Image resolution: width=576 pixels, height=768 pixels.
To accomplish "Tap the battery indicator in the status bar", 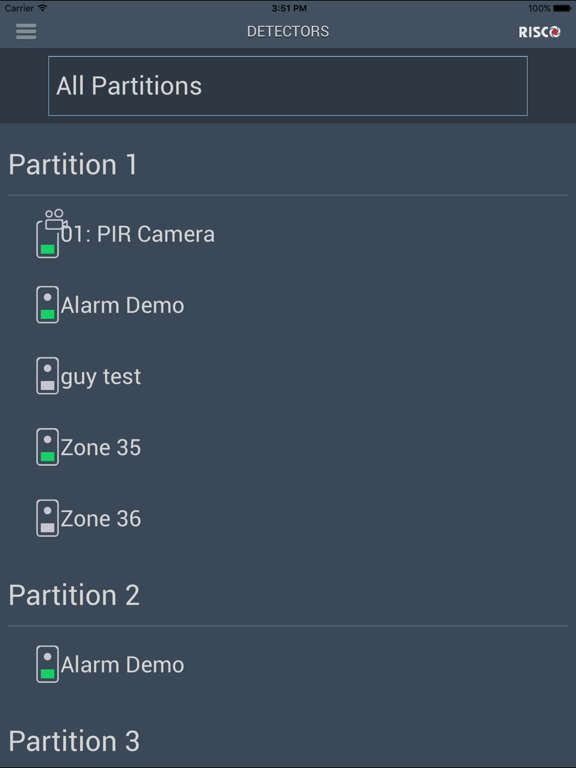I will click(x=562, y=8).
